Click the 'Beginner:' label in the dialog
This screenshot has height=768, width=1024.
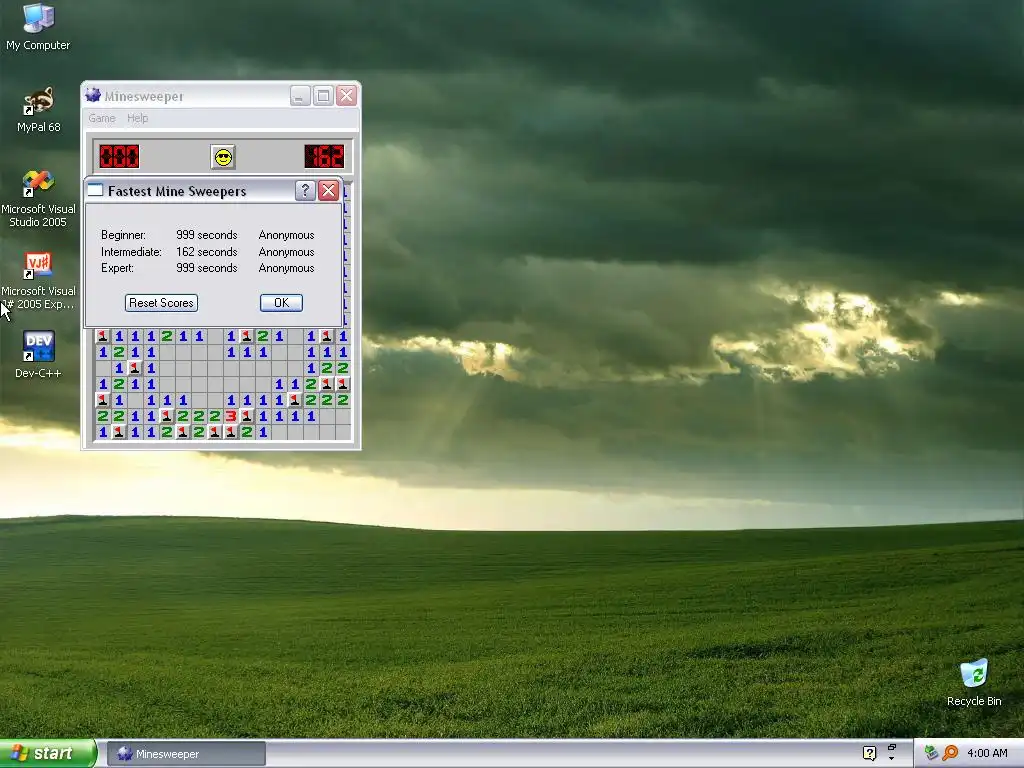[x=123, y=235]
